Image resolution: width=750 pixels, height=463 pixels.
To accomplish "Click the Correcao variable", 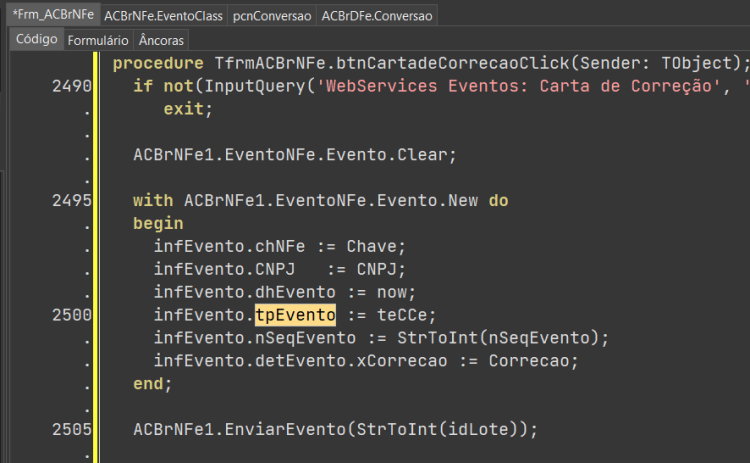I will (529, 361).
